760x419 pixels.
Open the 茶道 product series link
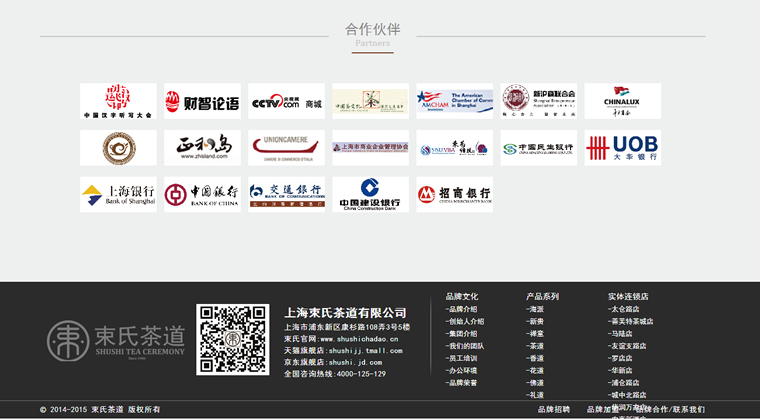coord(536,346)
